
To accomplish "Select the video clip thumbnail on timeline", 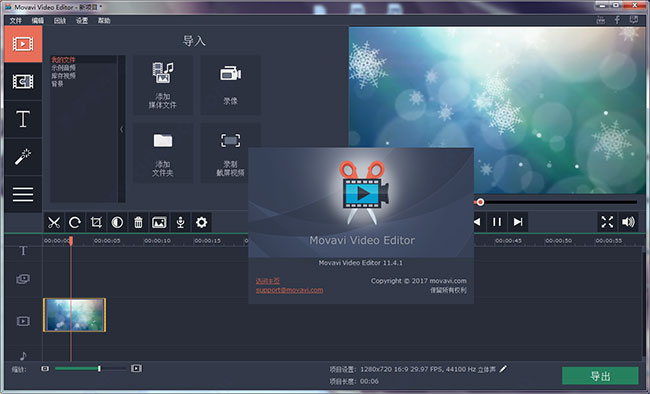I will click(75, 315).
